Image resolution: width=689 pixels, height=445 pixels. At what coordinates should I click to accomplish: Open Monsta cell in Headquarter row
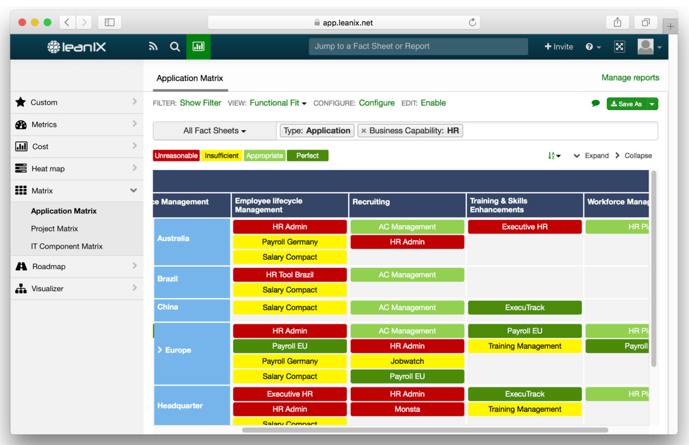(x=407, y=409)
